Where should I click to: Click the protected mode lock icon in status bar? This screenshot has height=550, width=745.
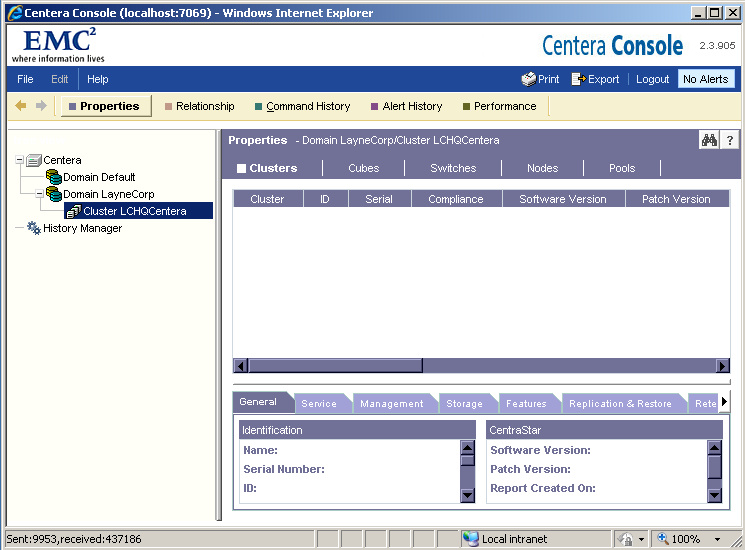[625, 539]
